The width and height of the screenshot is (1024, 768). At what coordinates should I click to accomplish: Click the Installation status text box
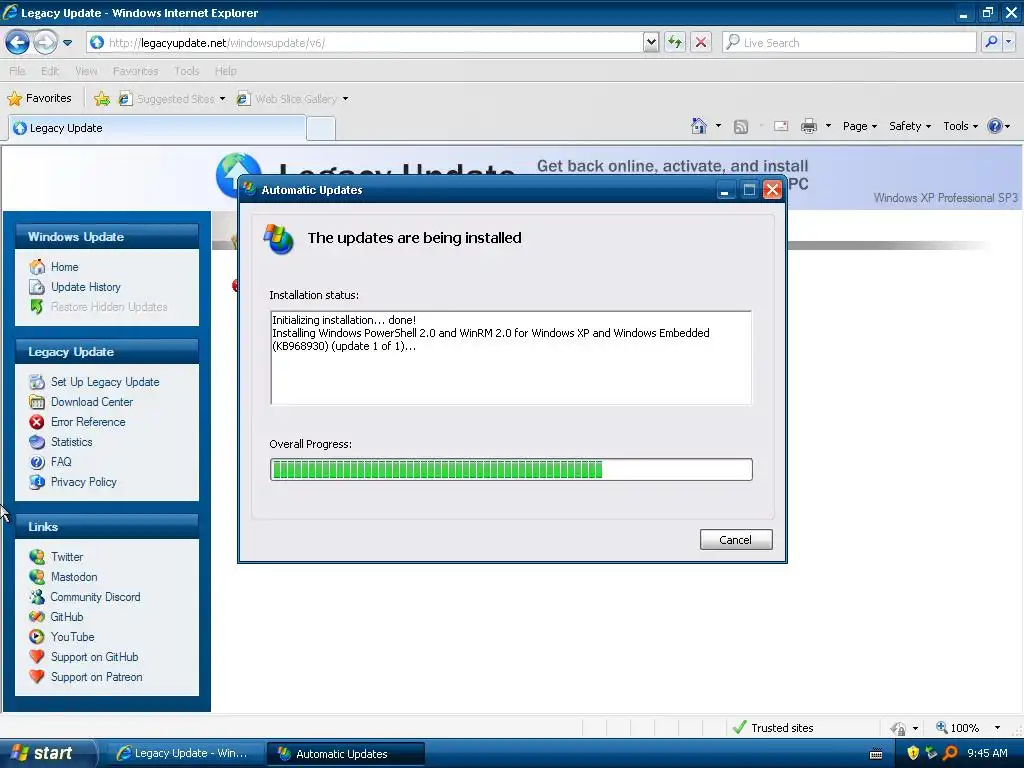(x=511, y=358)
